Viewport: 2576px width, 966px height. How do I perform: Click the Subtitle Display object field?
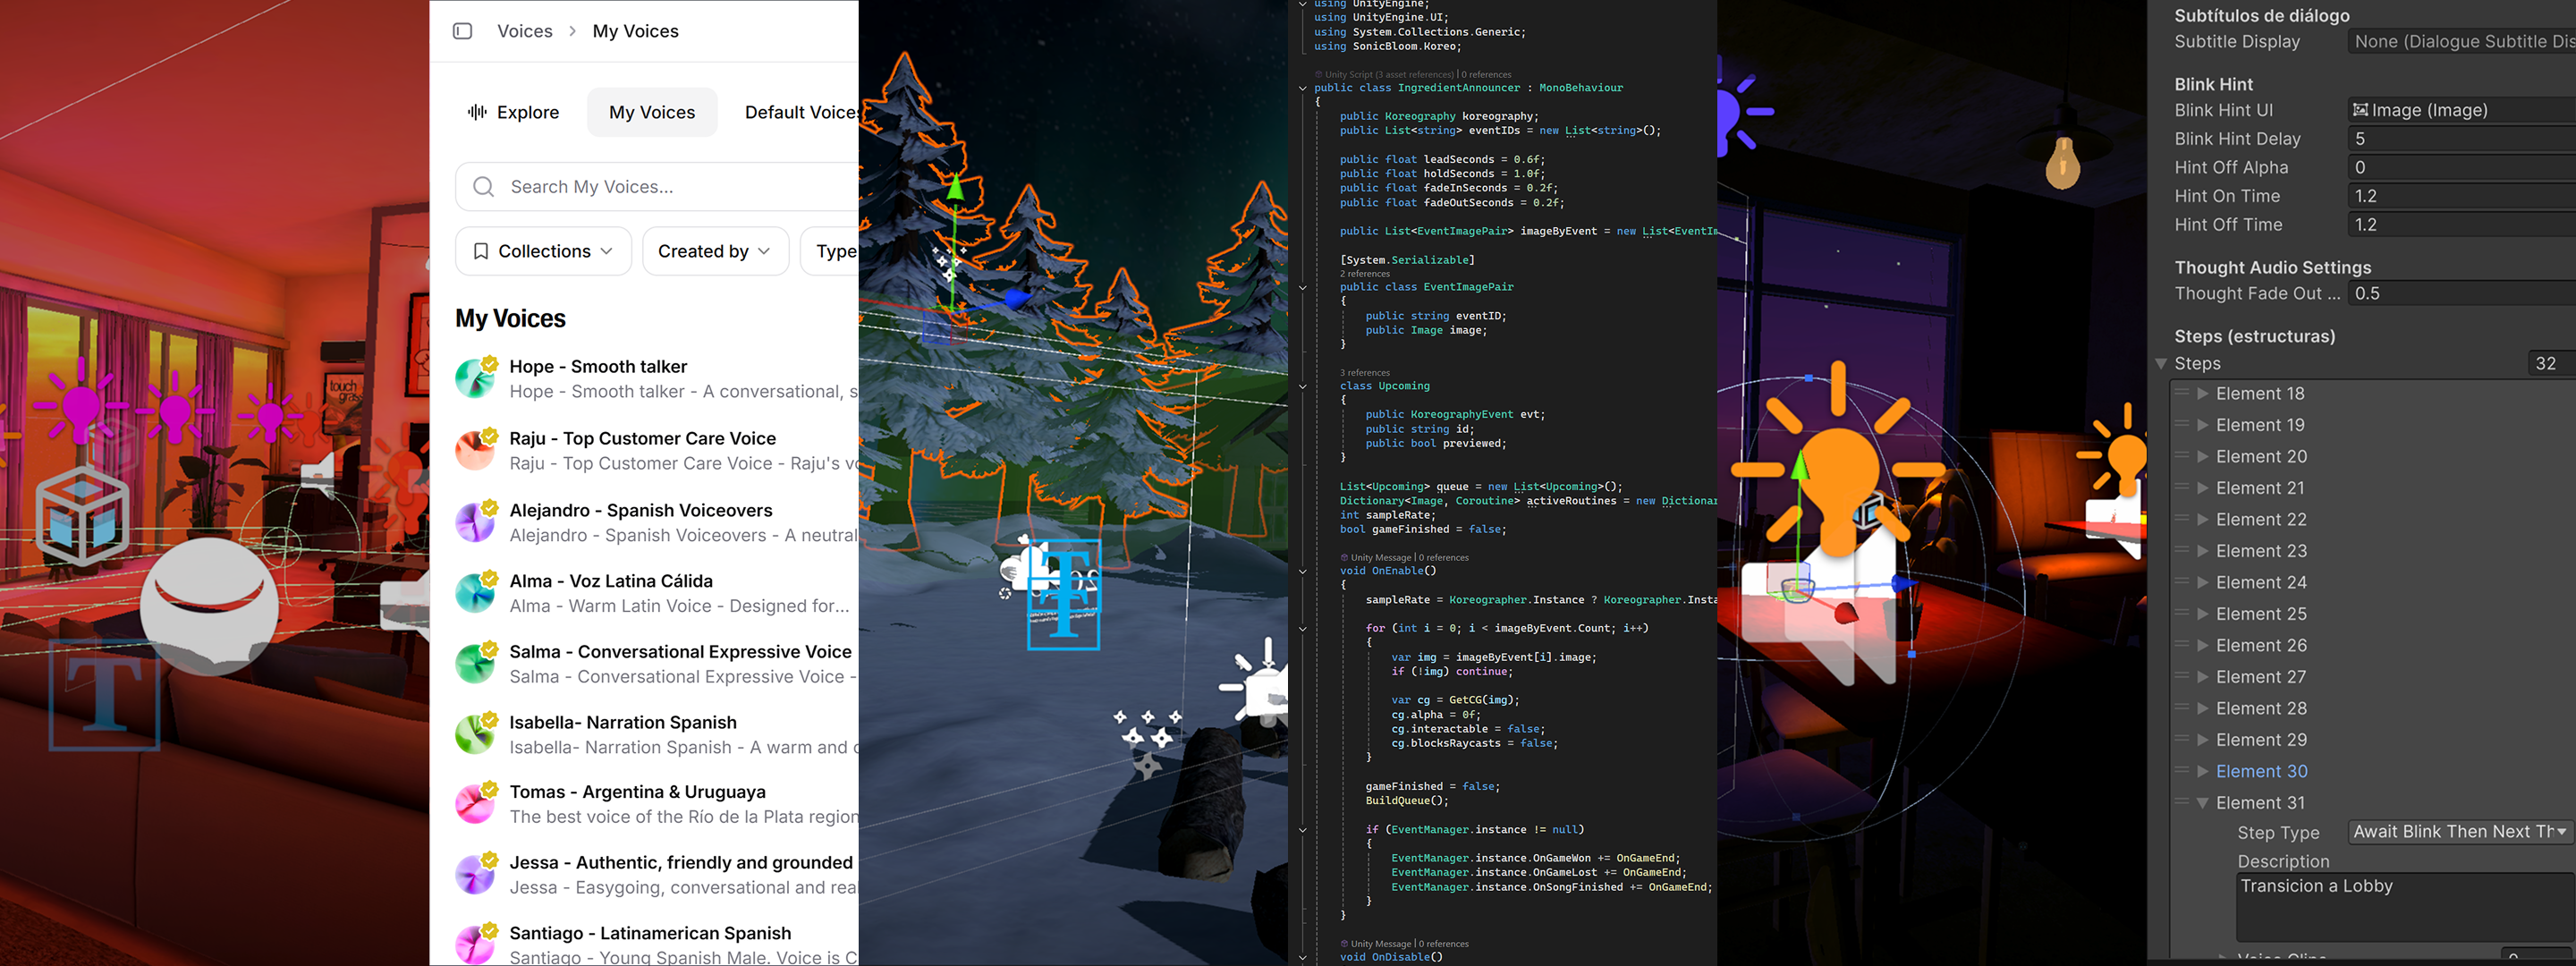click(2461, 41)
